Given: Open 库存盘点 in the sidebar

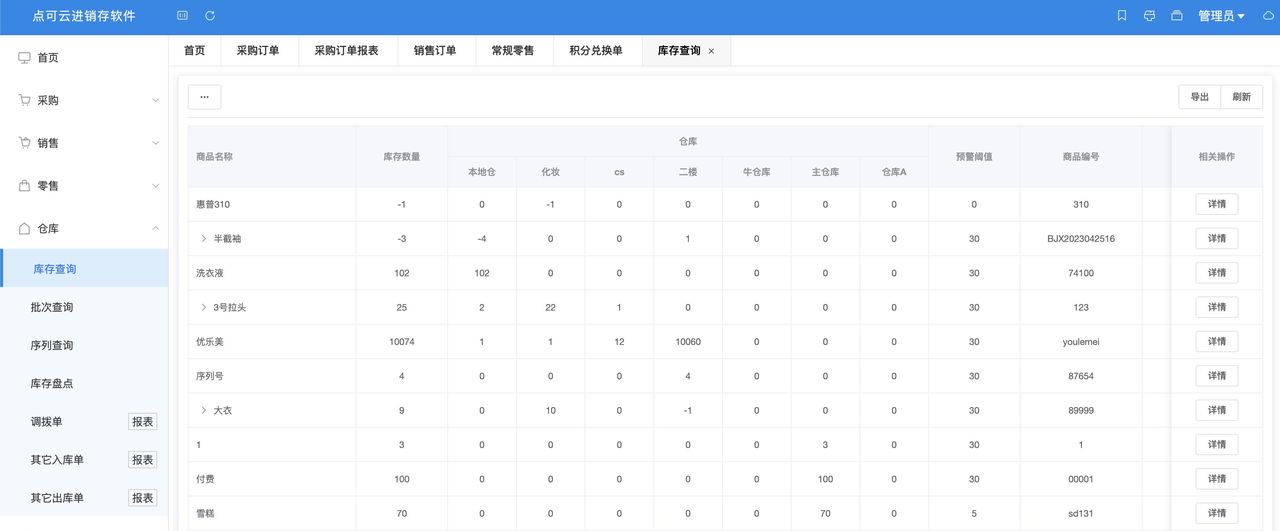Looking at the screenshot, I should pyautogui.click(x=84, y=383).
